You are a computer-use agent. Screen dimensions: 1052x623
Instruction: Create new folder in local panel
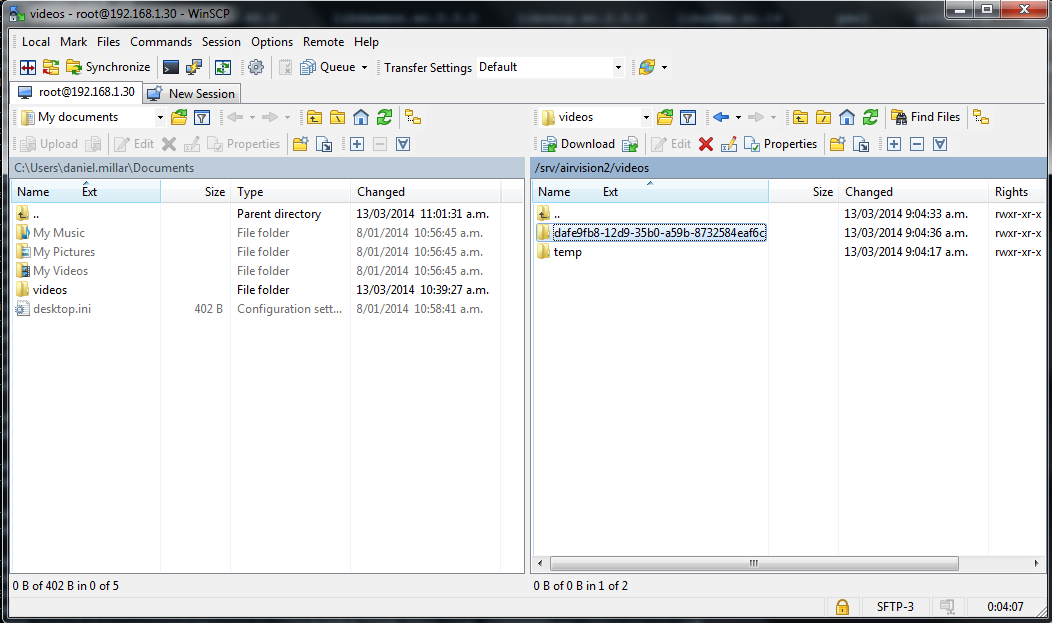tap(301, 144)
